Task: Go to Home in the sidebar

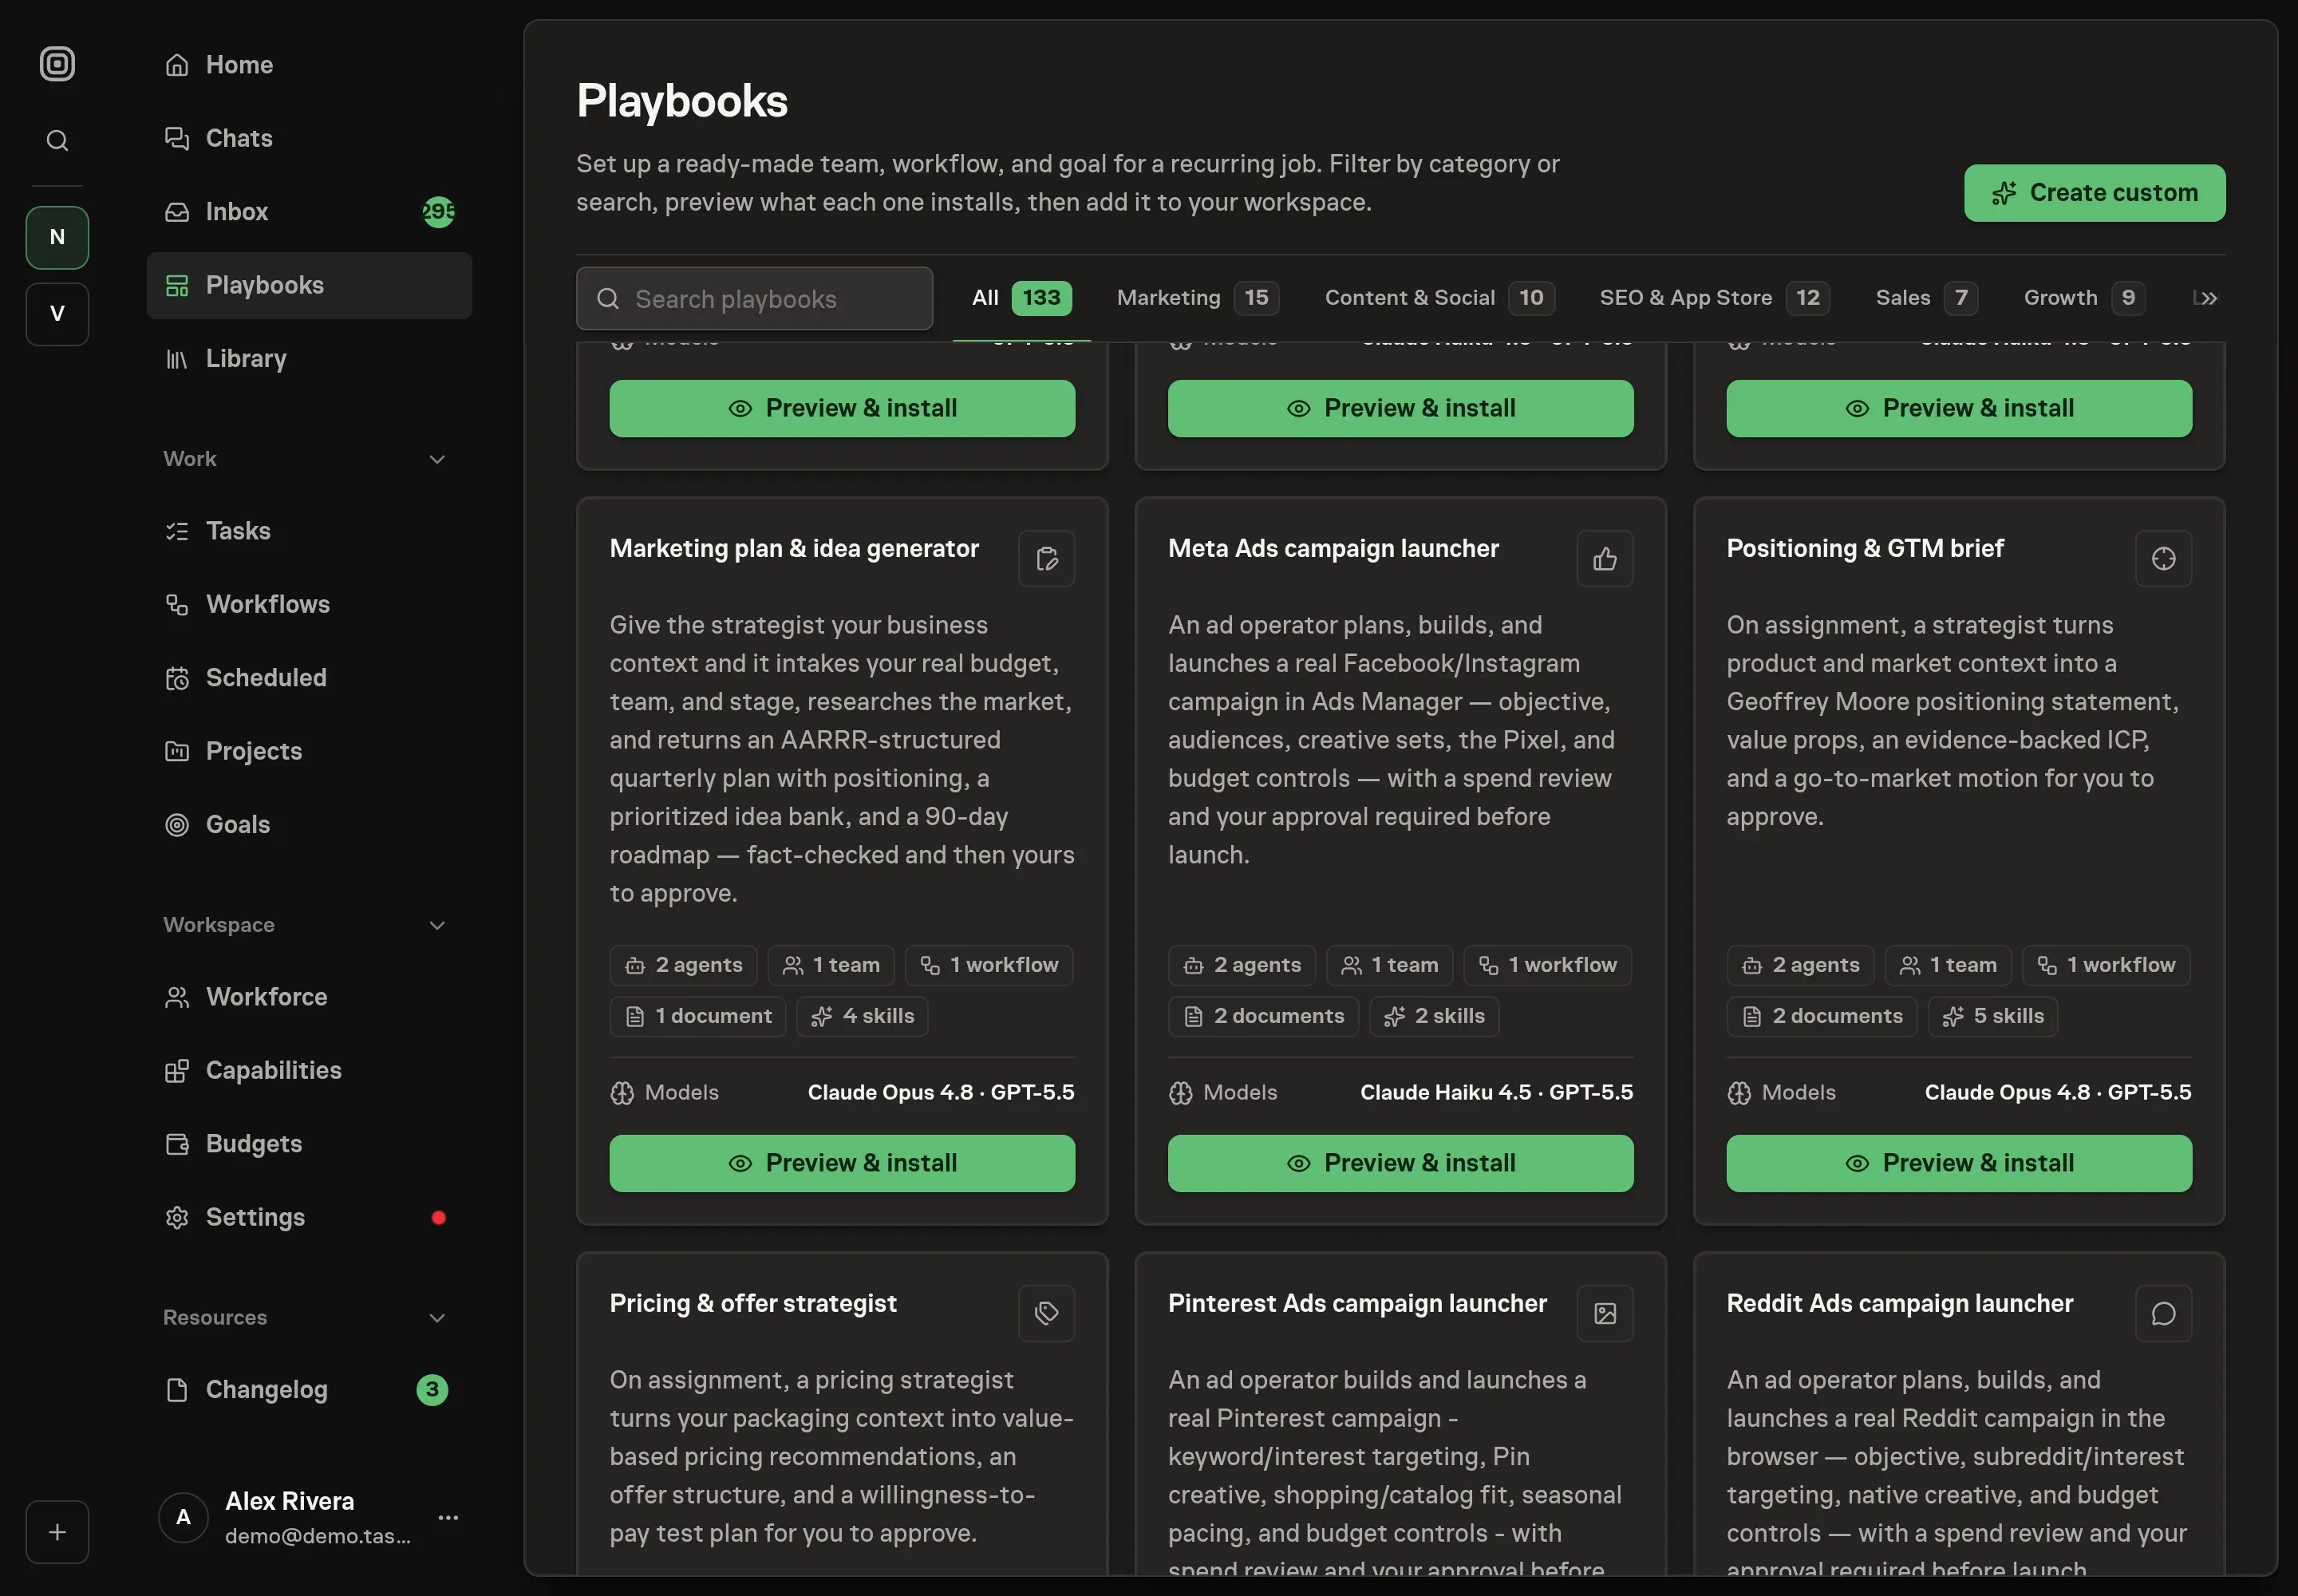Action: point(309,65)
